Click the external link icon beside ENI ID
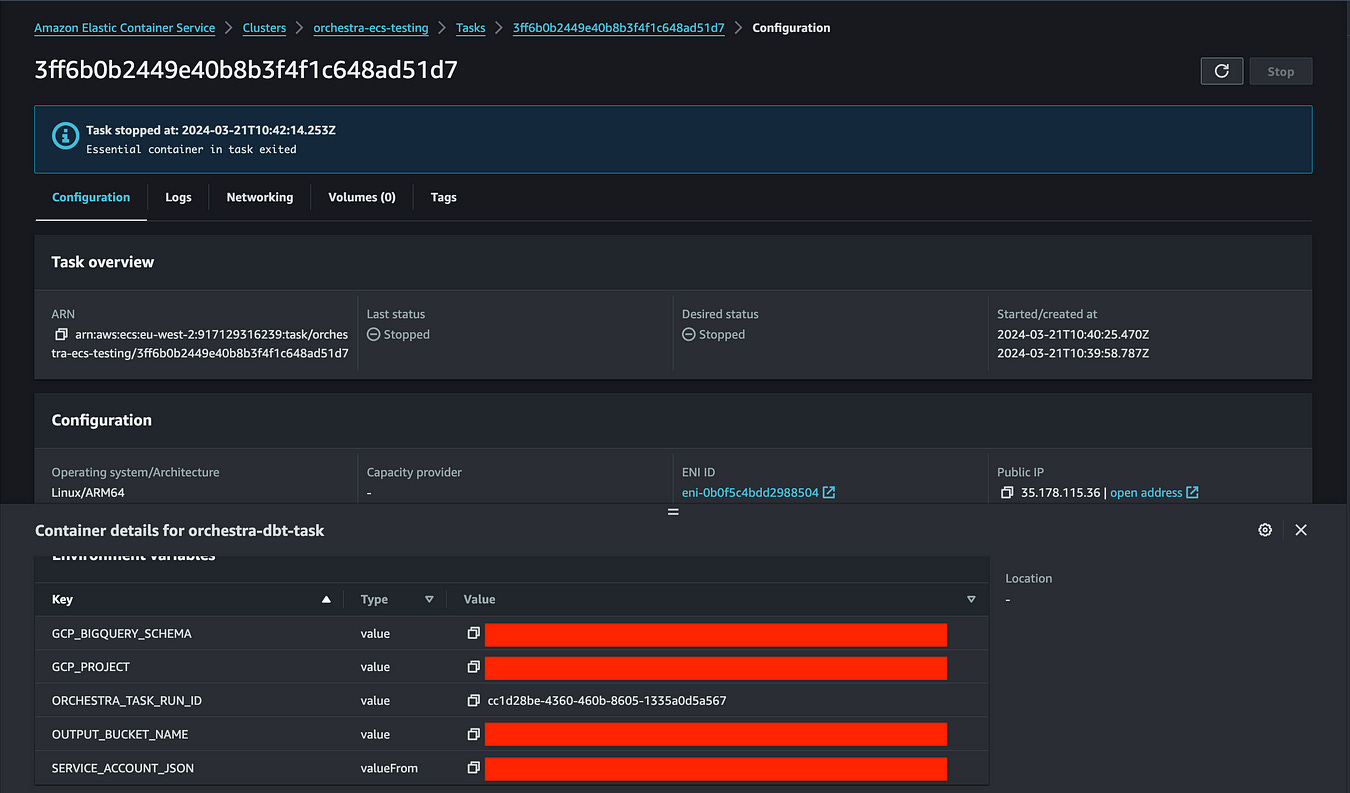The width and height of the screenshot is (1350, 793). [829, 493]
